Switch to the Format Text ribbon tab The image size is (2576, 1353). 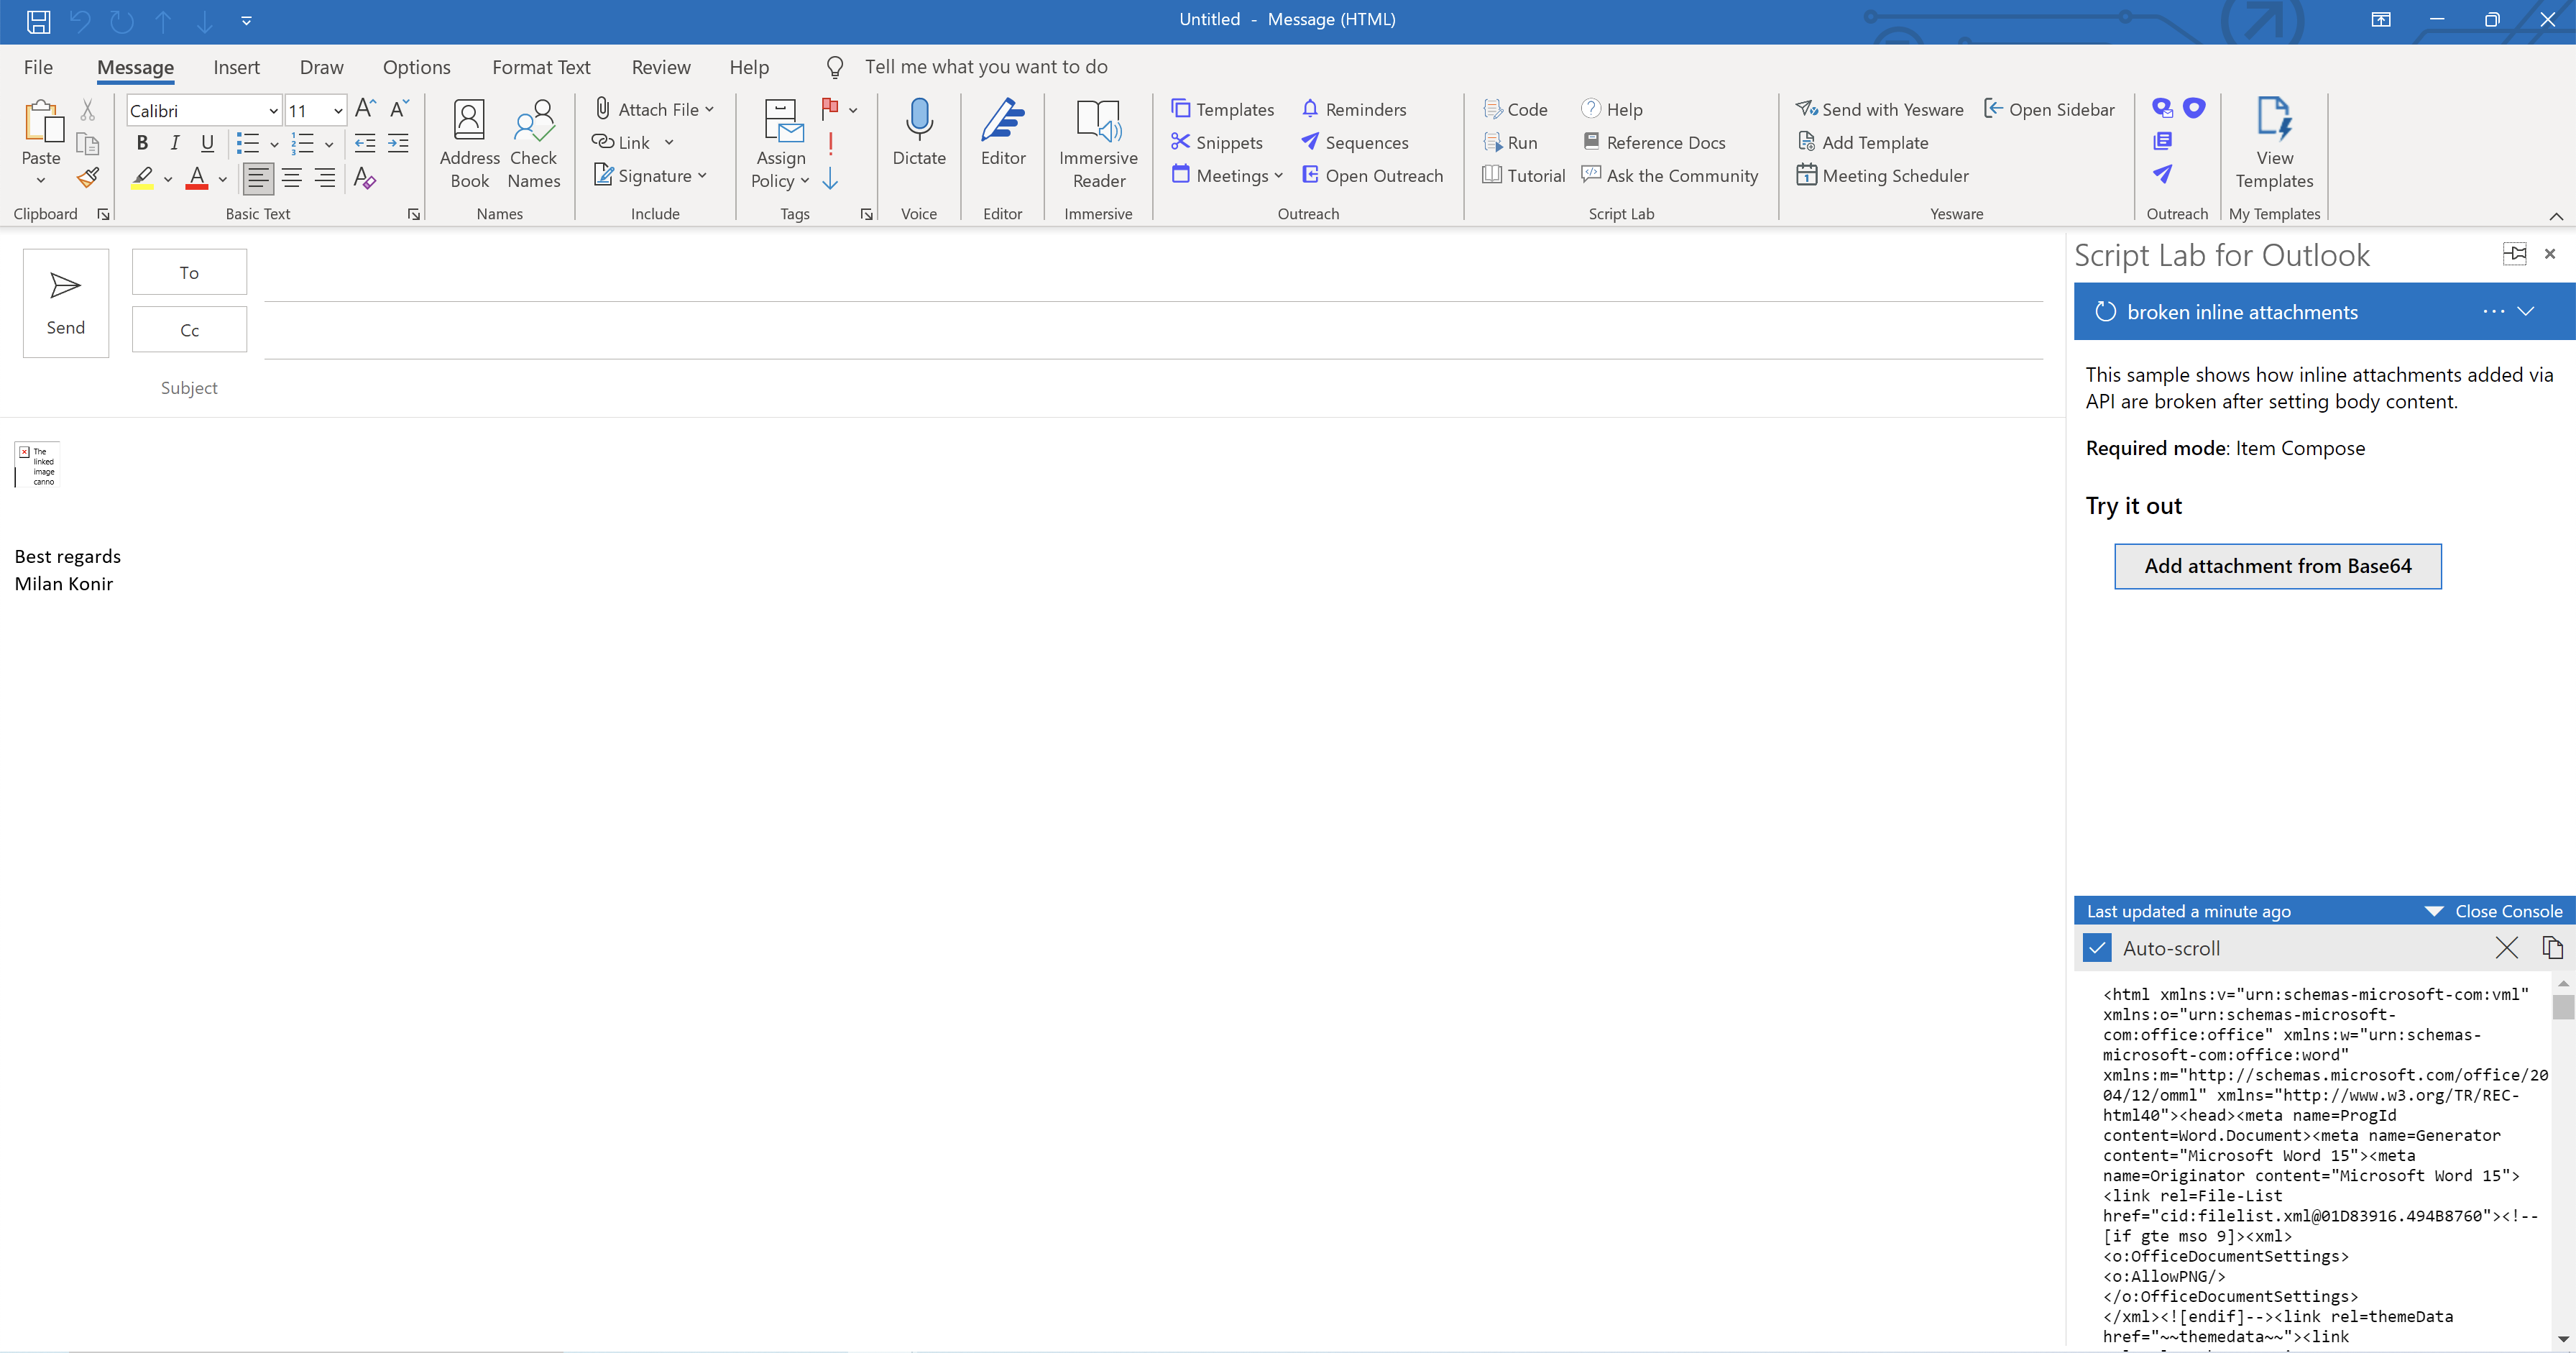click(541, 66)
